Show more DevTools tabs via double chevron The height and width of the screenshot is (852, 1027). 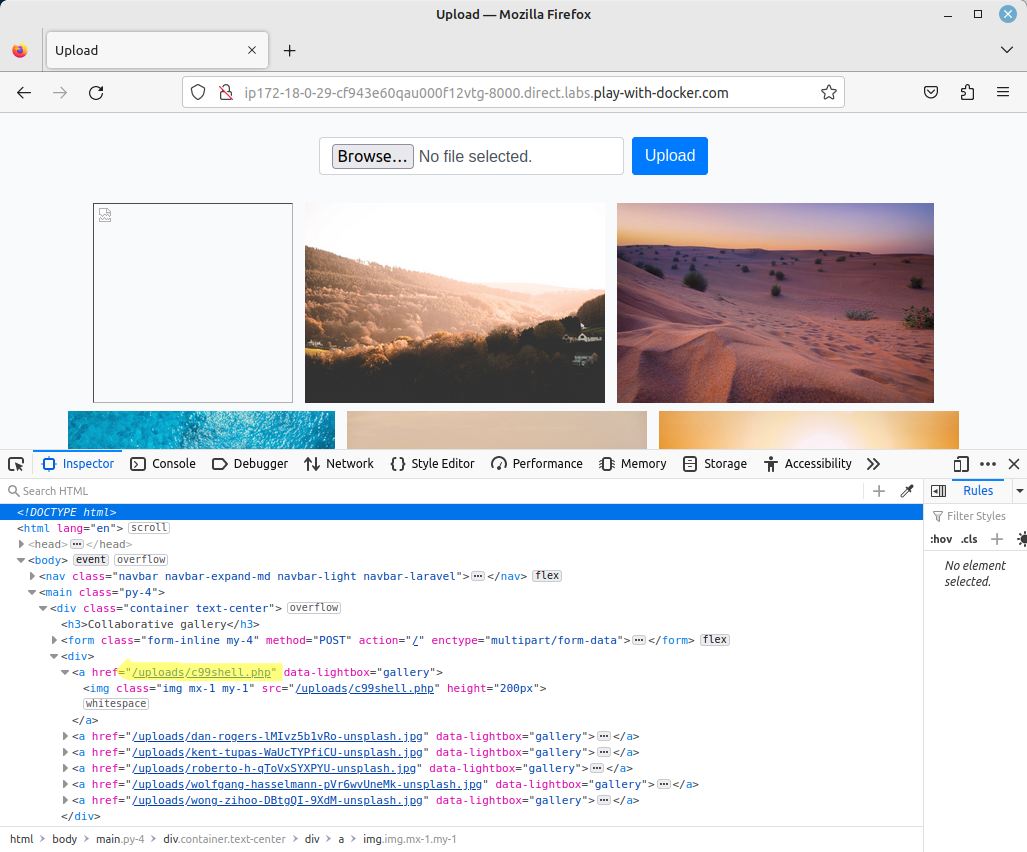click(873, 464)
